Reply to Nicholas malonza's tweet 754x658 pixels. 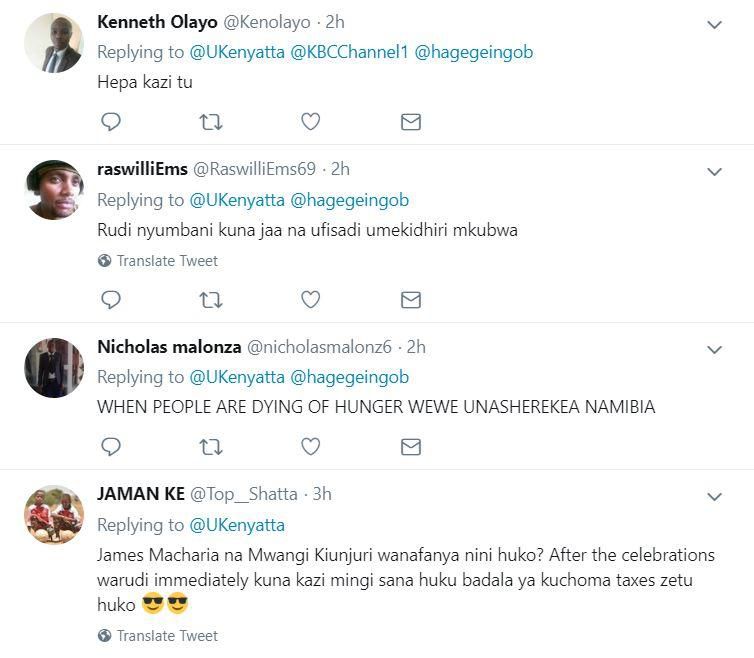coord(111,446)
